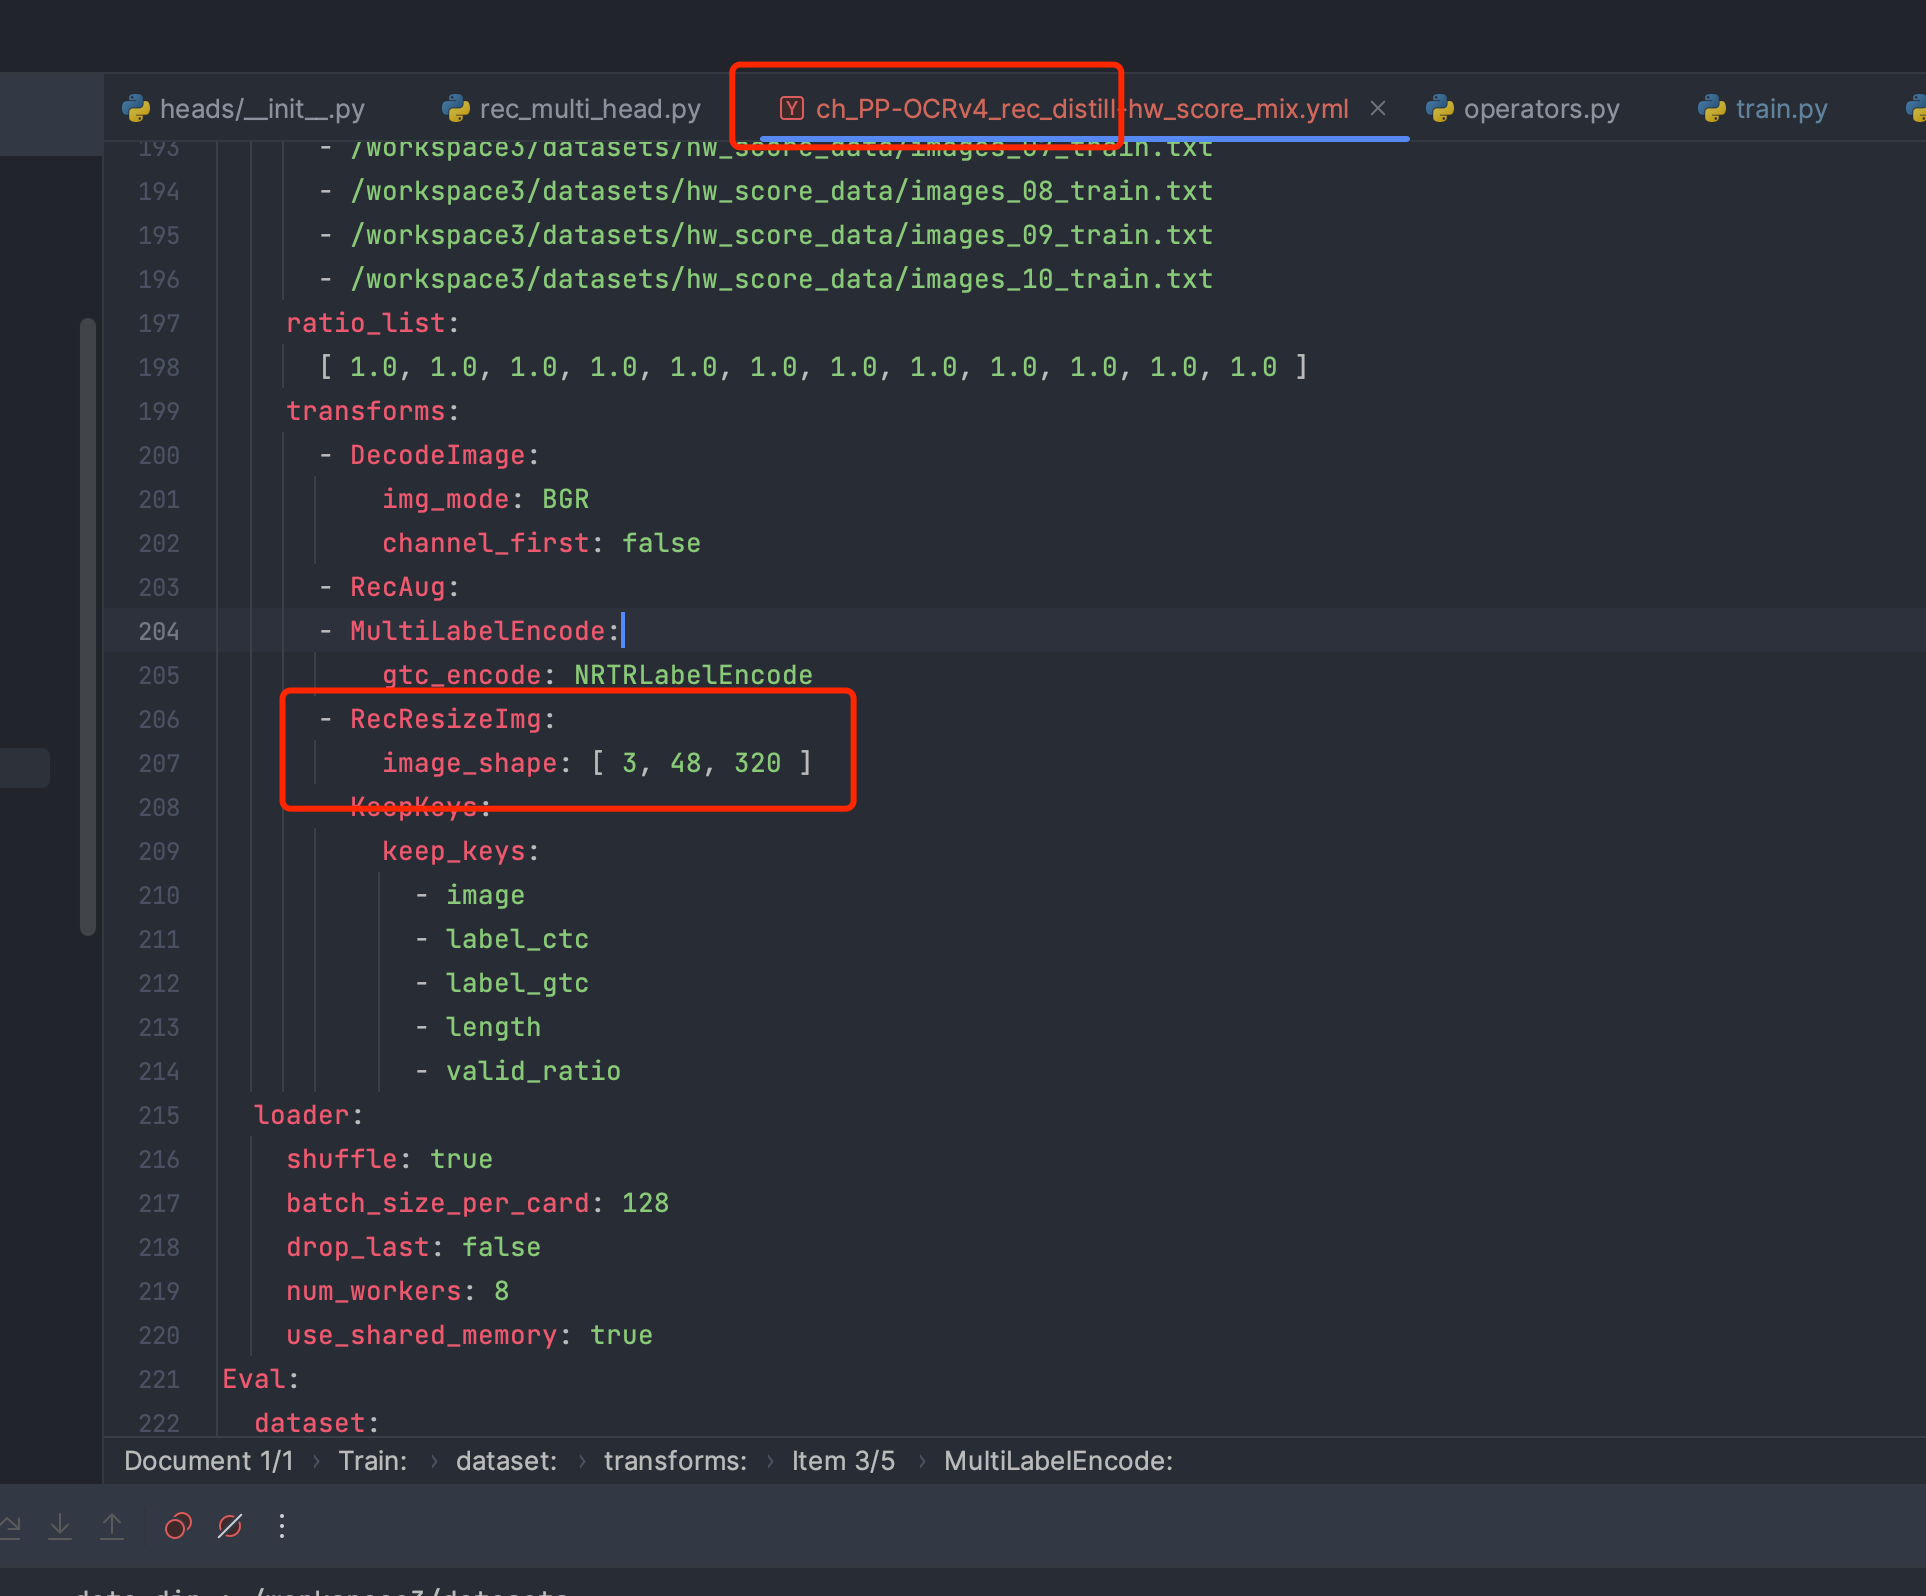Viewport: 1926px width, 1596px height.
Task: Toggle the red breakpoint circles icon
Action: [x=178, y=1525]
